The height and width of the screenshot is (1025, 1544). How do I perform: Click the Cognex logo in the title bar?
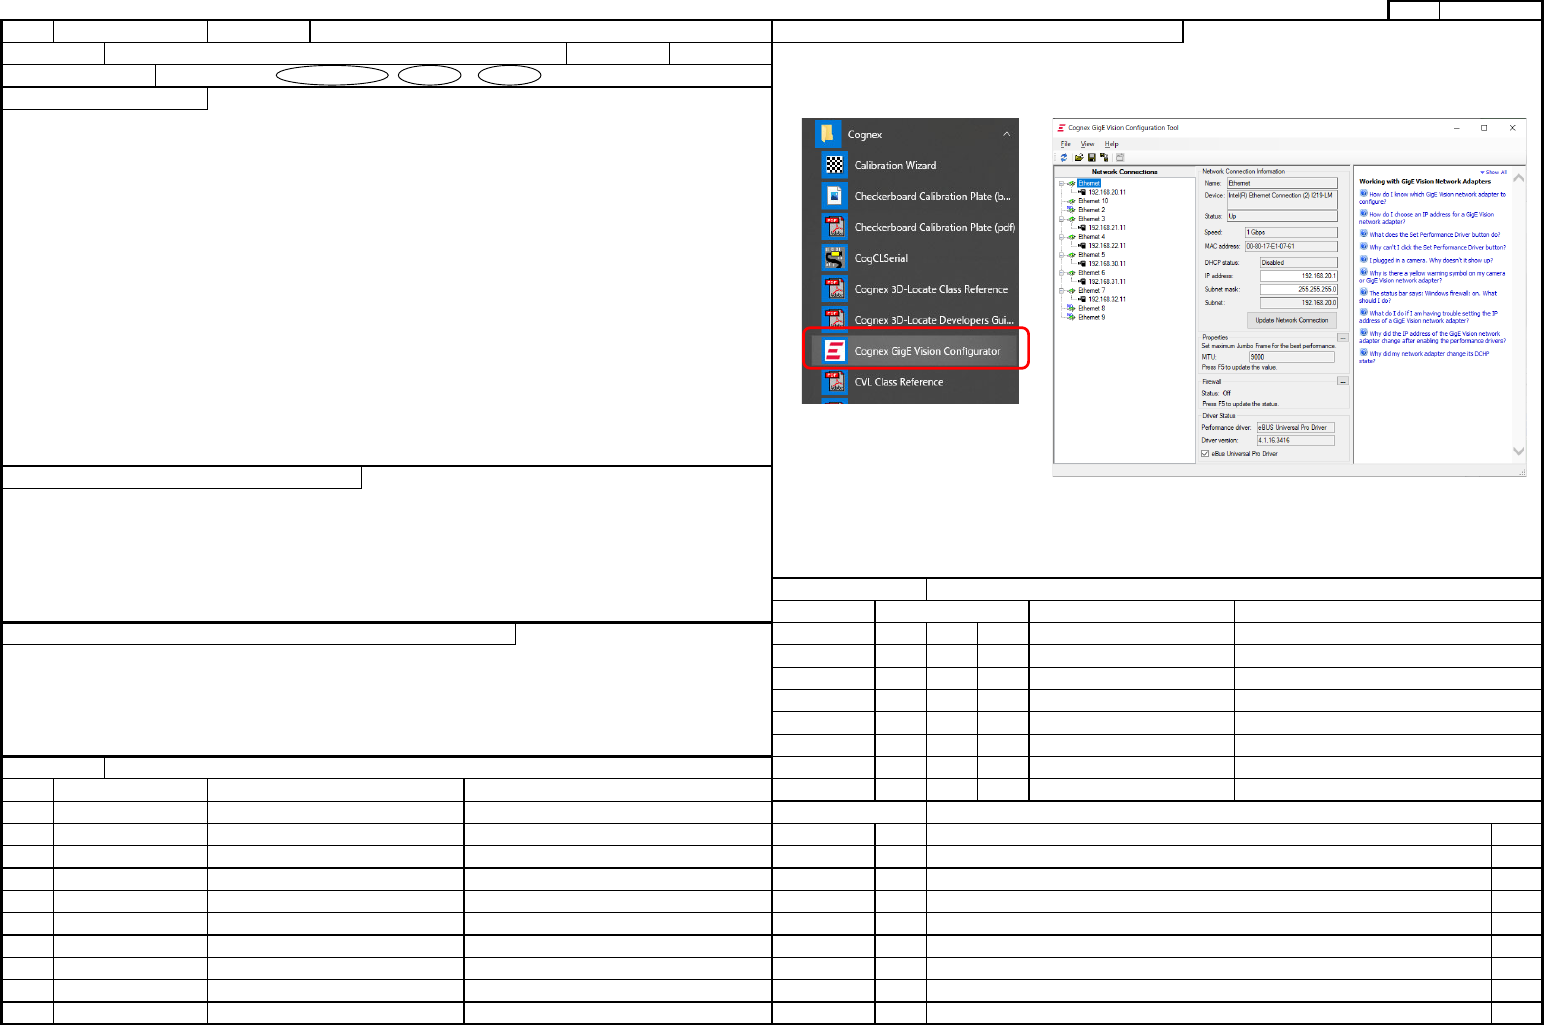[x=1062, y=128]
